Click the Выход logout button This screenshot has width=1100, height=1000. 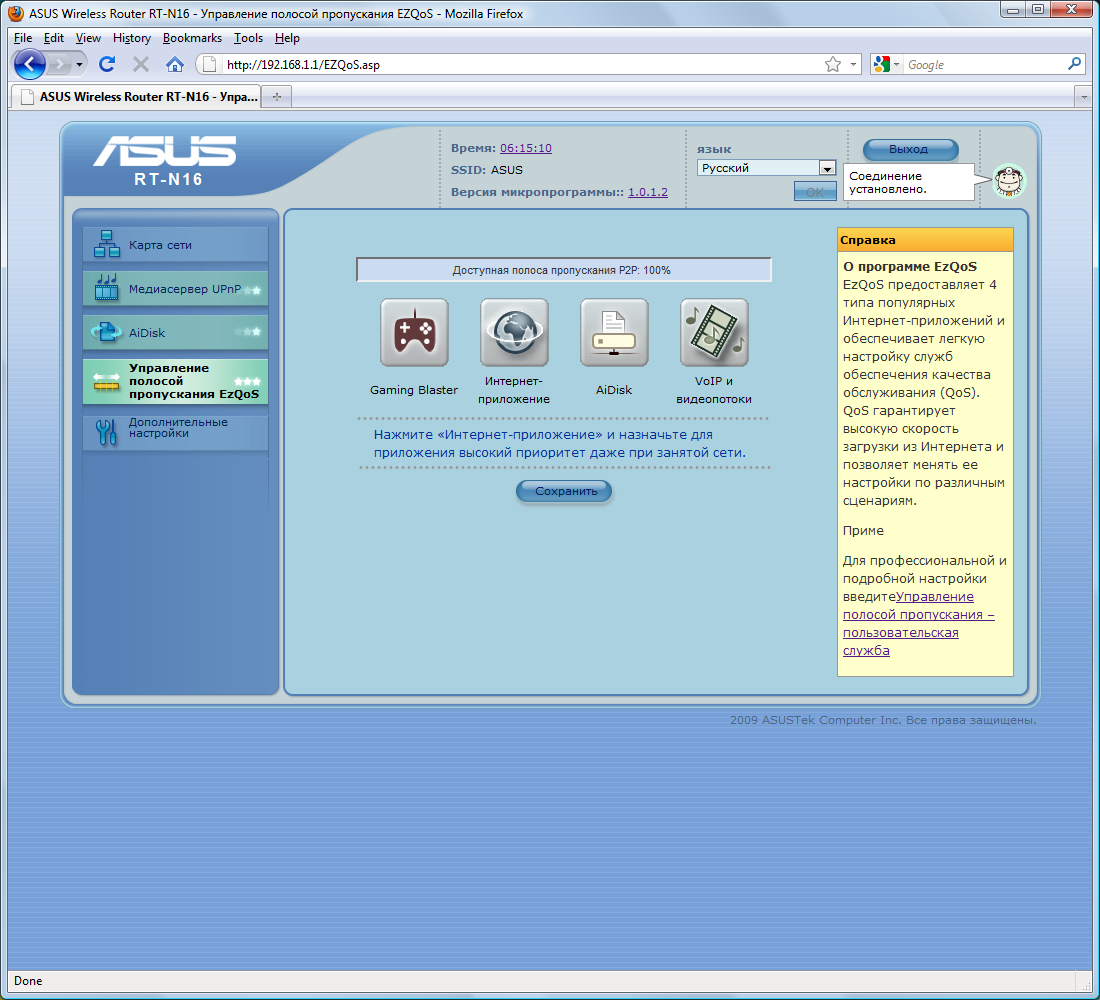(910, 149)
